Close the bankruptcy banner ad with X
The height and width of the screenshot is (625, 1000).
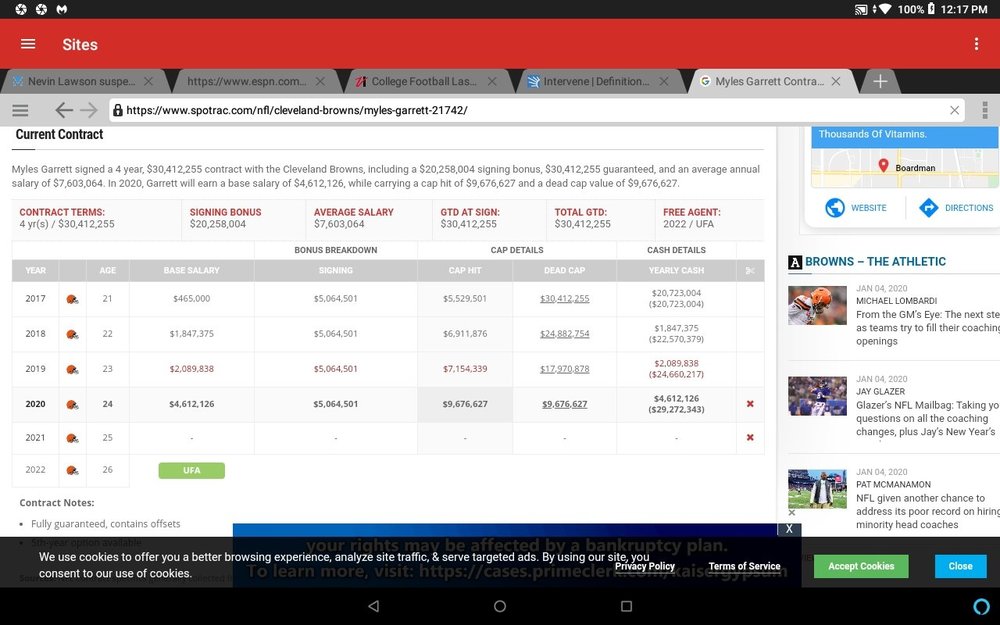[789, 529]
